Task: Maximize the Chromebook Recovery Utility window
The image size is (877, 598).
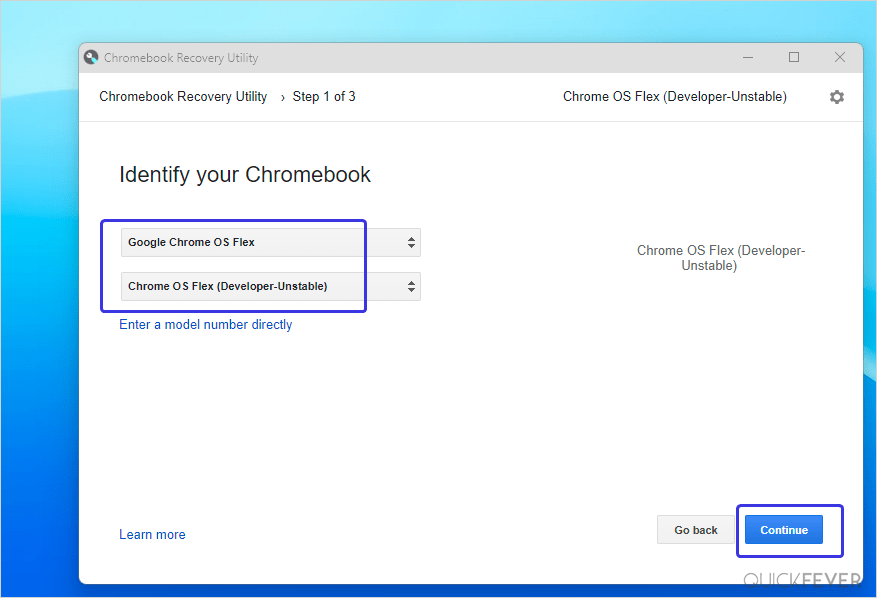Action: pos(794,57)
